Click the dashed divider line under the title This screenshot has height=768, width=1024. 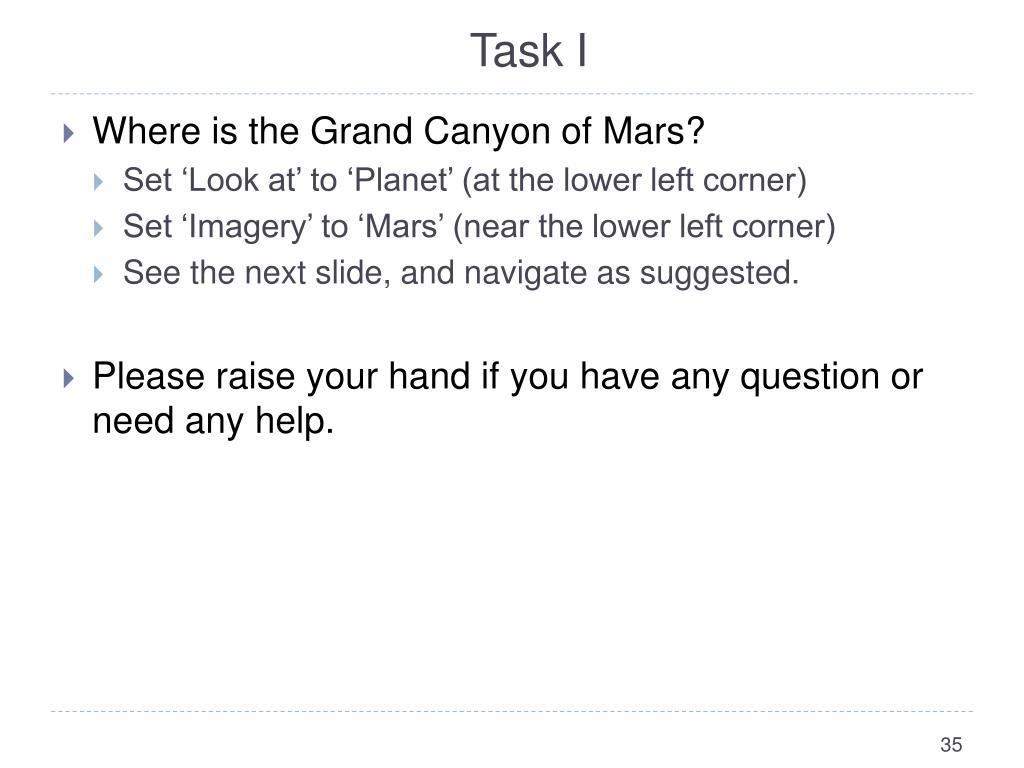[511, 93]
